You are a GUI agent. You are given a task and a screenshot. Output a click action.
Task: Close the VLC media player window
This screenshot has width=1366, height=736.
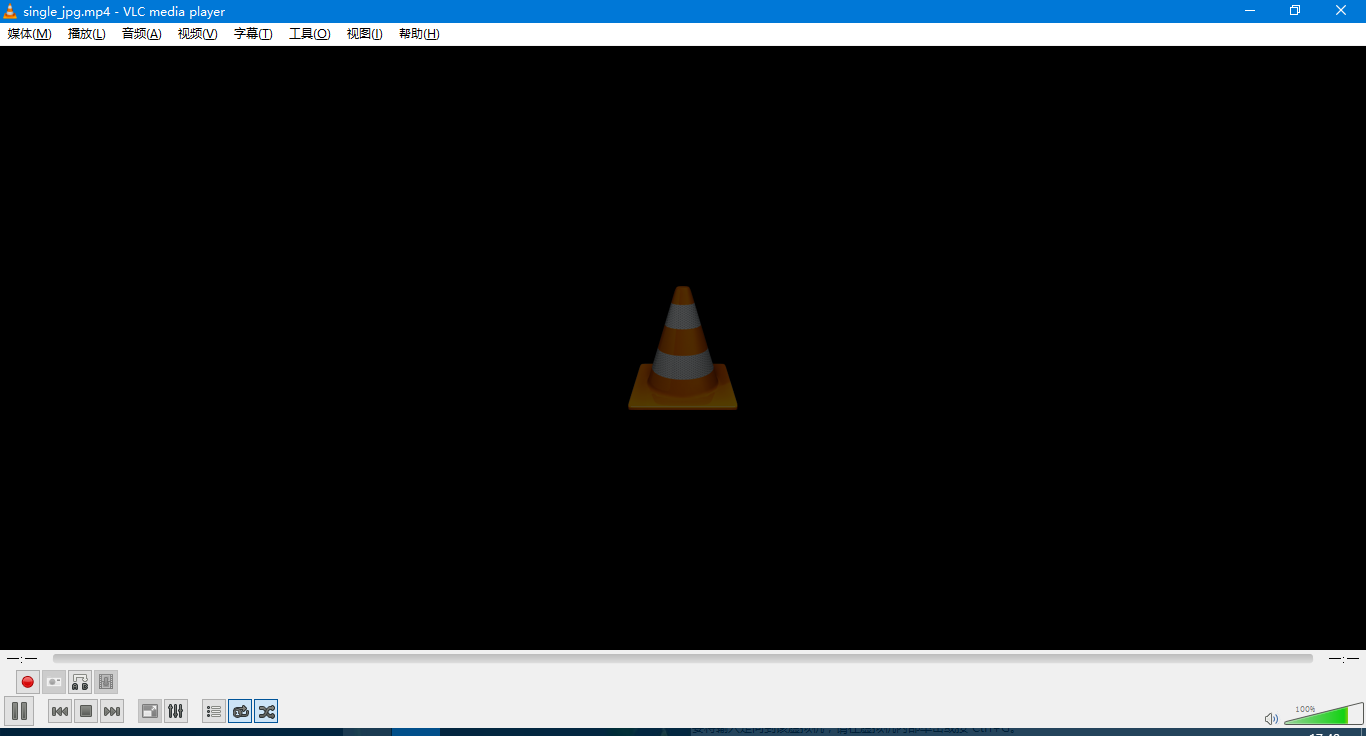[1341, 11]
